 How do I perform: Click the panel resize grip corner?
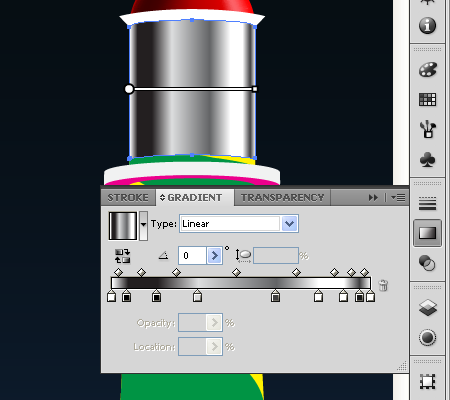[x=402, y=366]
